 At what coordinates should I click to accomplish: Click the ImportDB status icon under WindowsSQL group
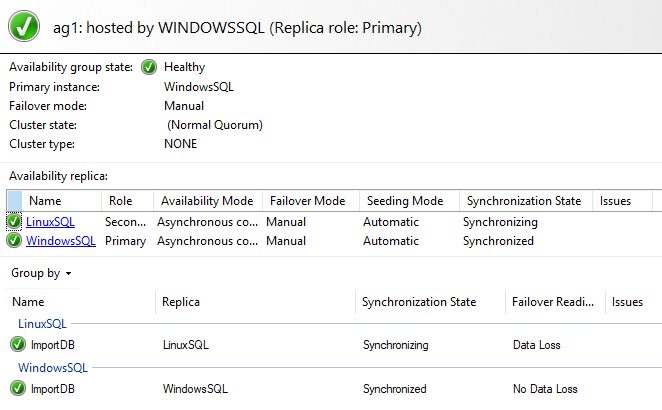coord(18,388)
